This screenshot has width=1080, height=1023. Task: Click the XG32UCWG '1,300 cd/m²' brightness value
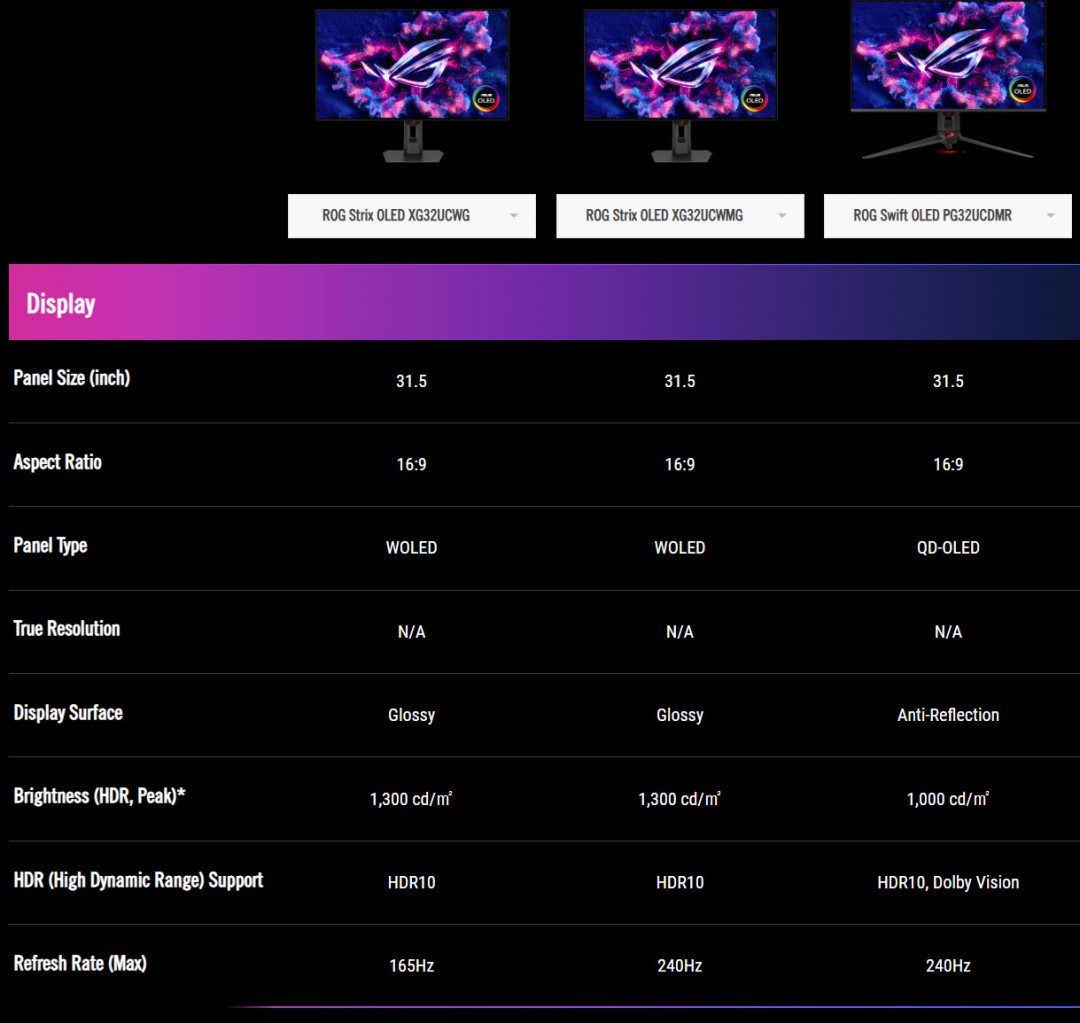(411, 798)
